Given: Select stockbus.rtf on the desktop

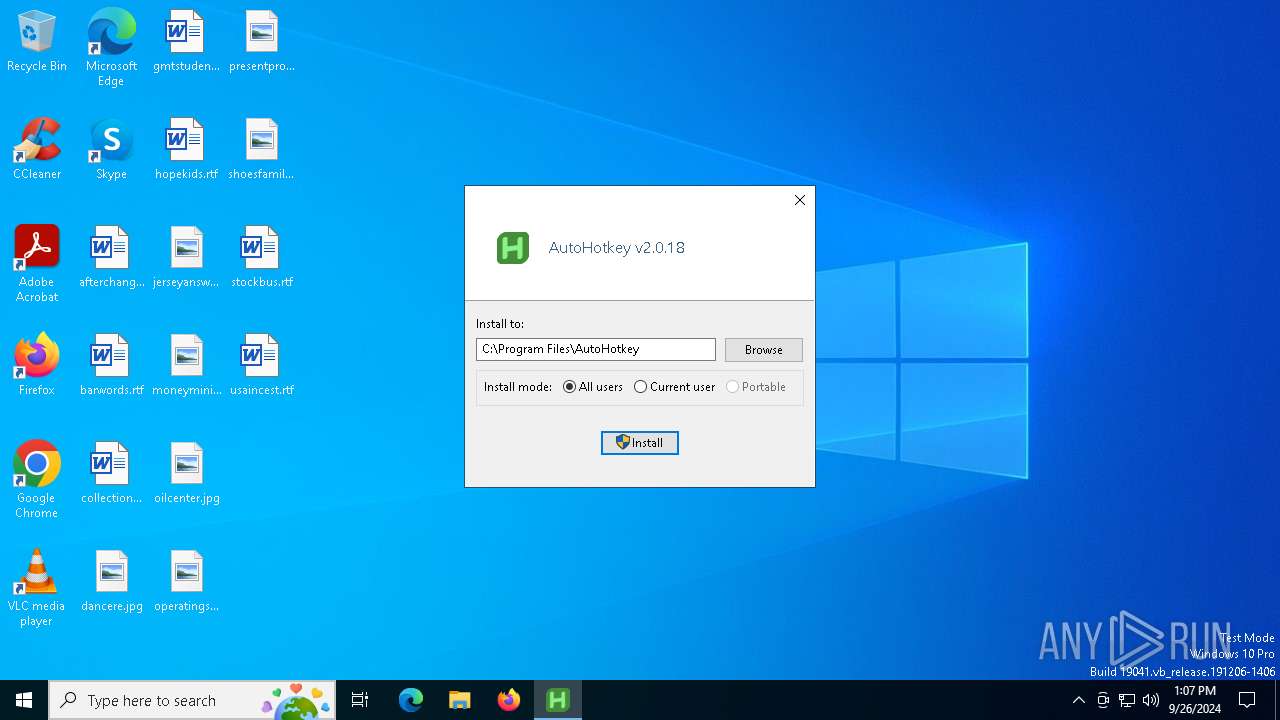Looking at the screenshot, I should click(261, 258).
